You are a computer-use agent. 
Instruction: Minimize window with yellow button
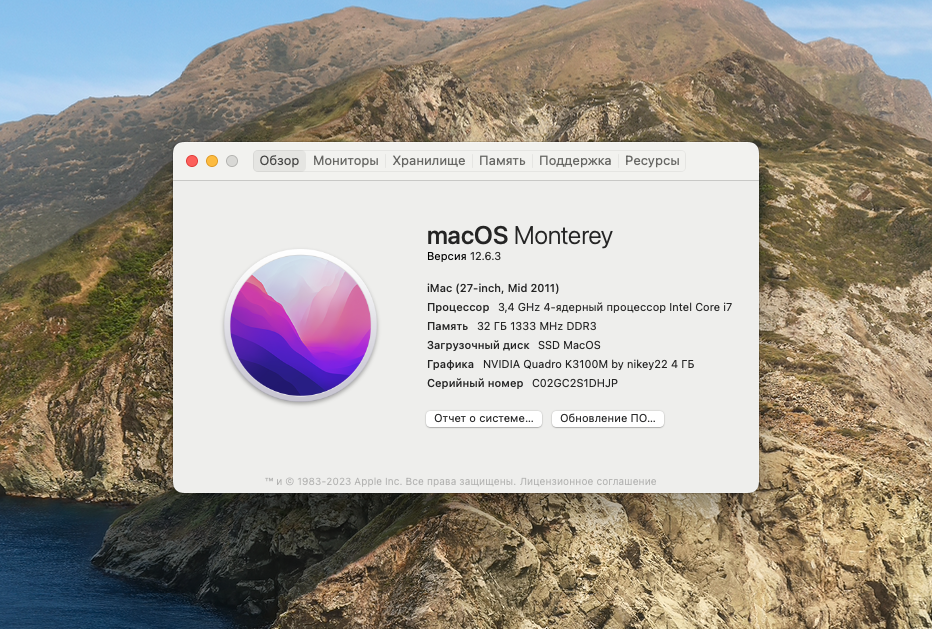(x=212, y=161)
